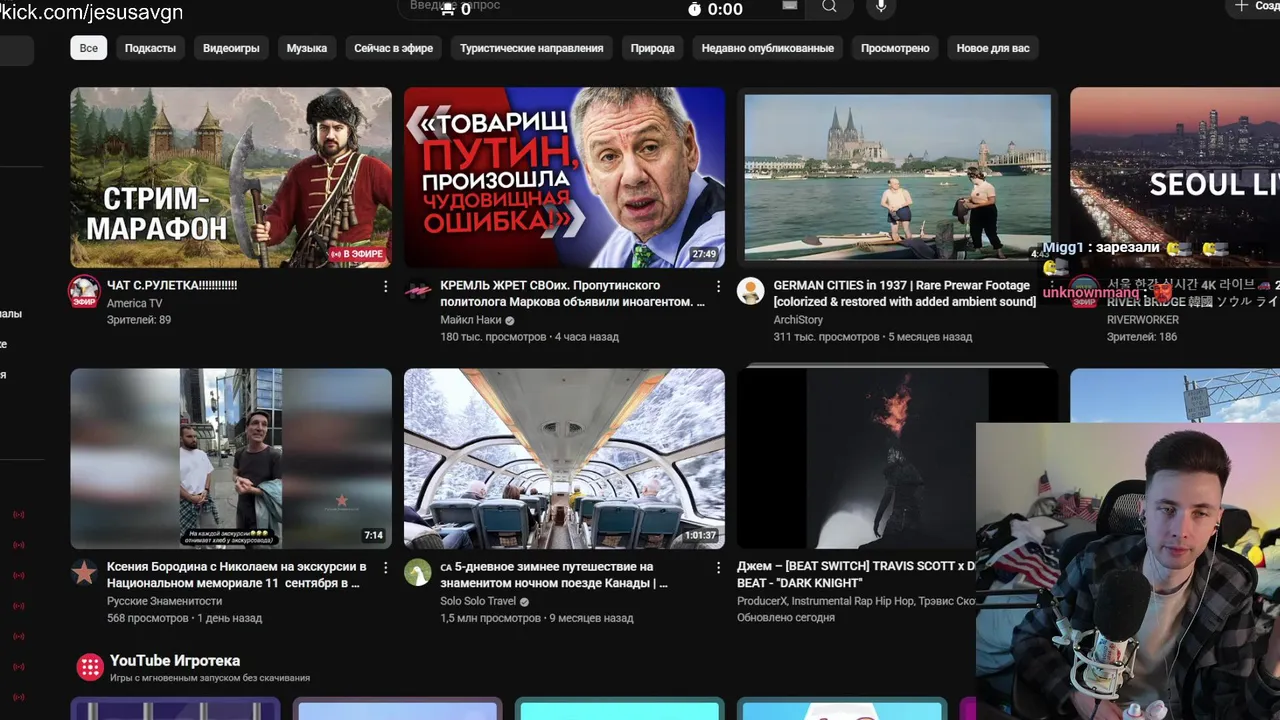
Task: Click the Зрителей: 89 viewer count
Action: pyautogui.click(x=139, y=320)
